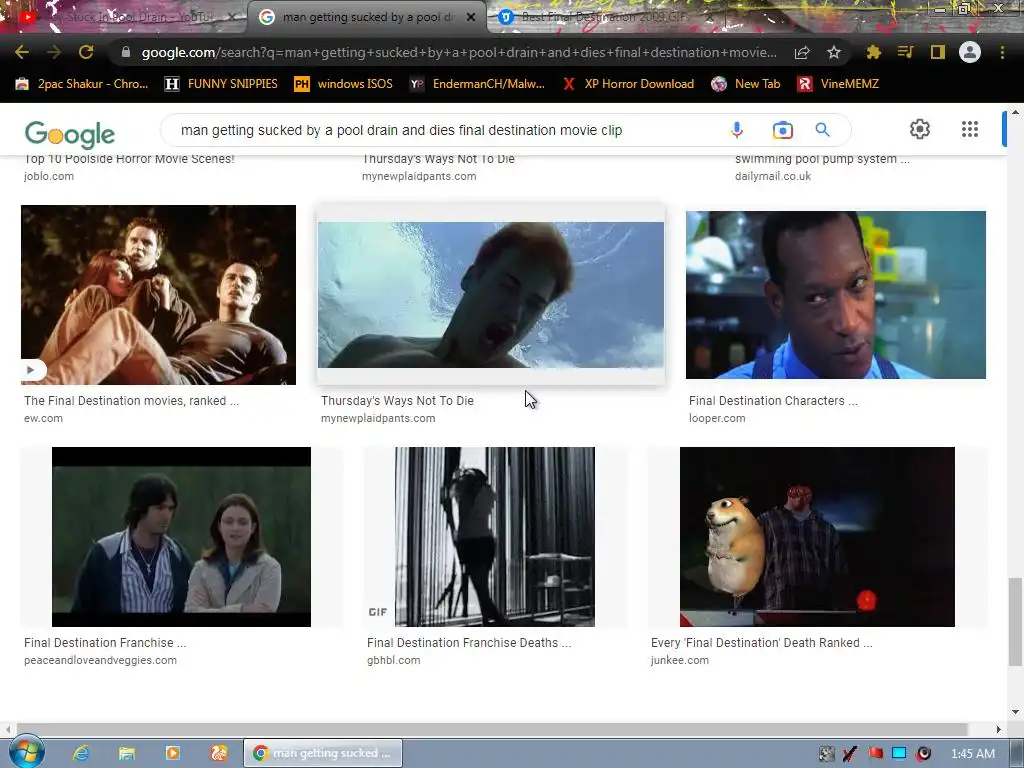Click the vertical scrollbar thumb
This screenshot has width=1024, height=768.
(x=1015, y=621)
